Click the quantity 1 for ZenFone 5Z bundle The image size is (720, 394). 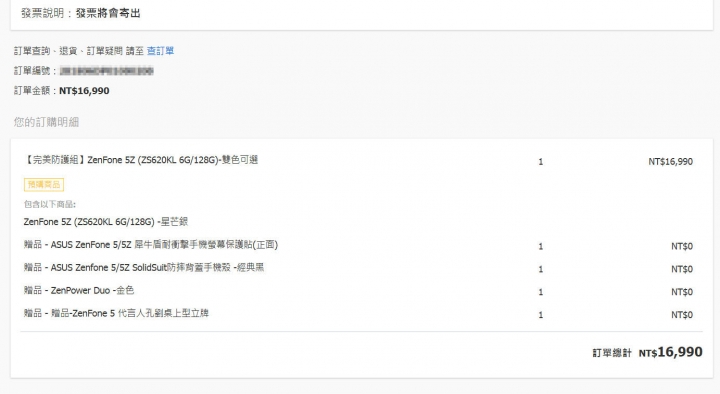tap(540, 162)
